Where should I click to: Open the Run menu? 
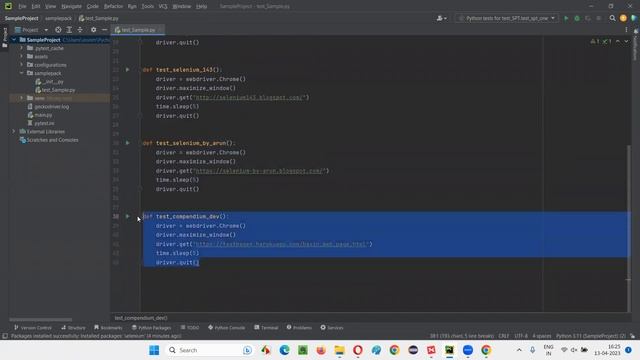pyautogui.click(x=132, y=6)
